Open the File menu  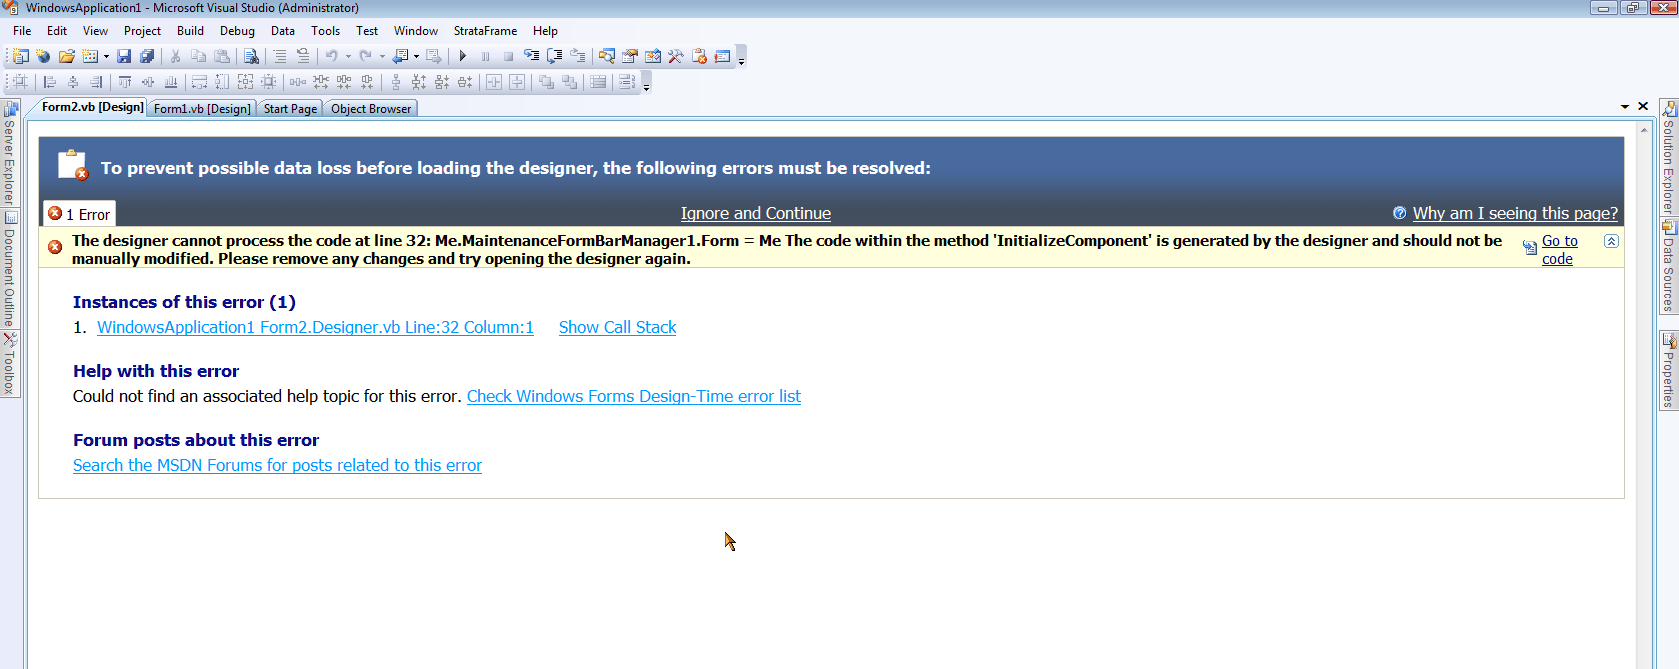(22, 31)
